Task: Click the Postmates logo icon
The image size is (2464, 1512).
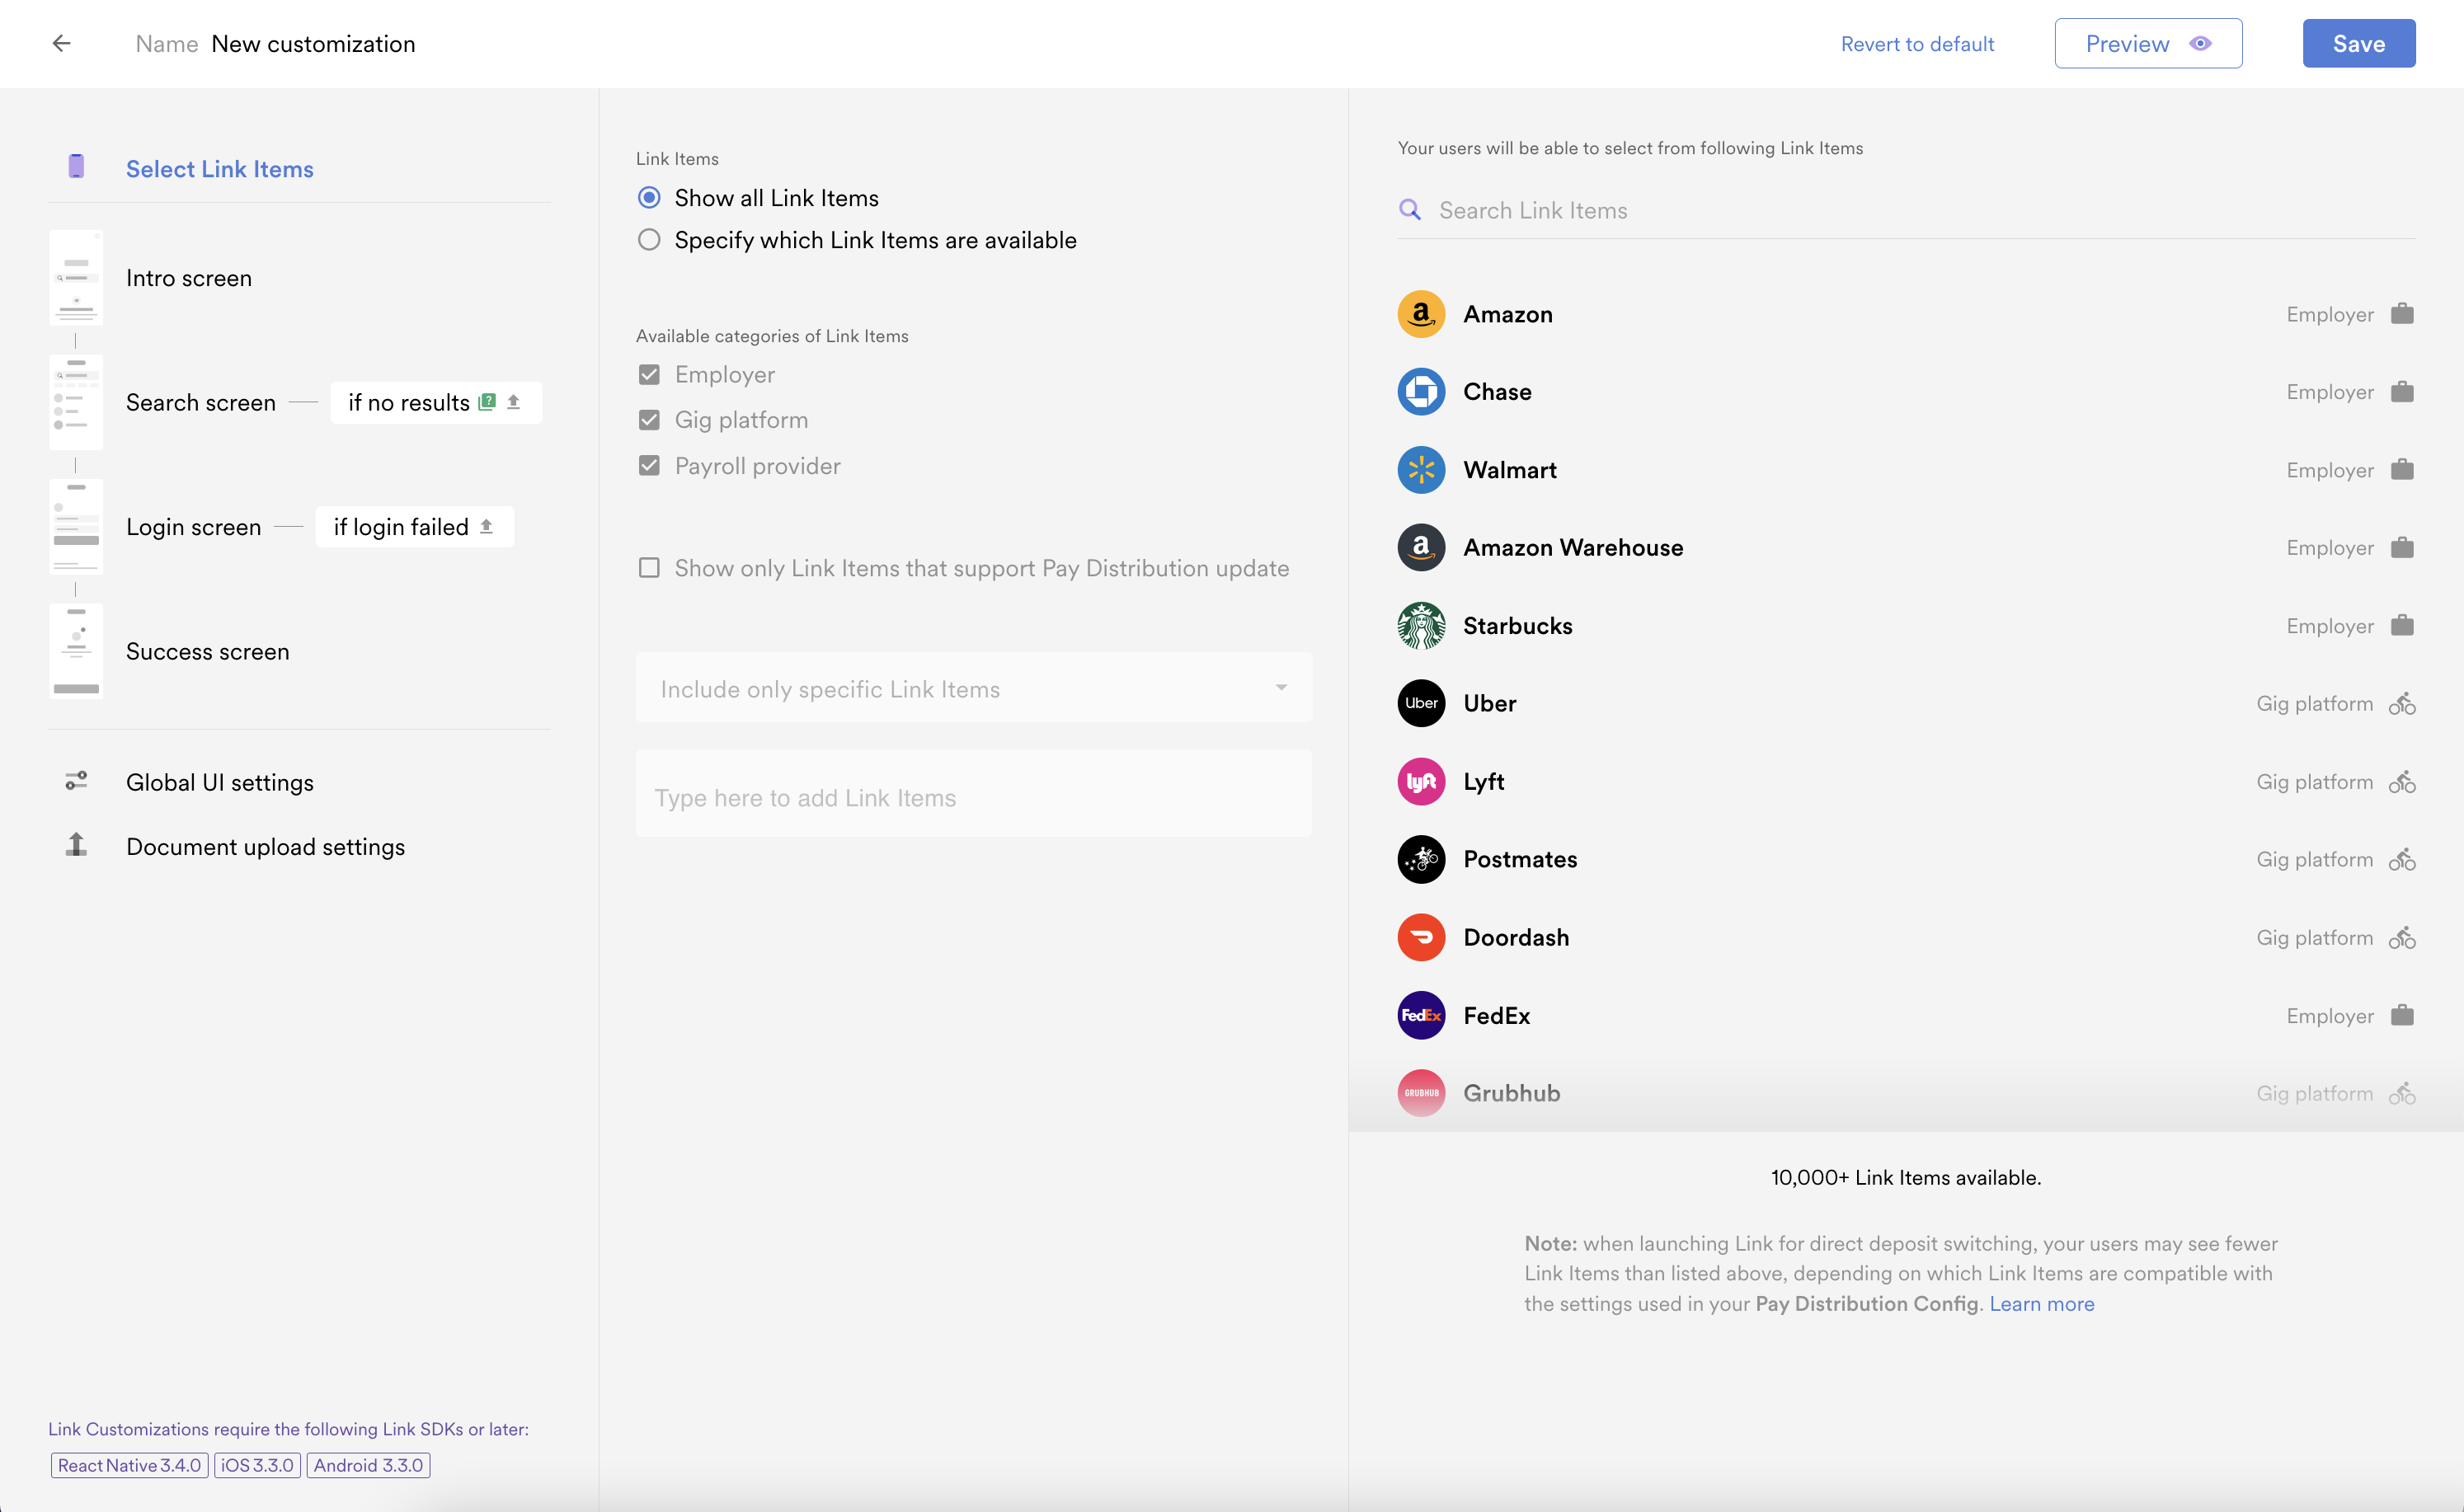Action: pyautogui.click(x=1421, y=859)
